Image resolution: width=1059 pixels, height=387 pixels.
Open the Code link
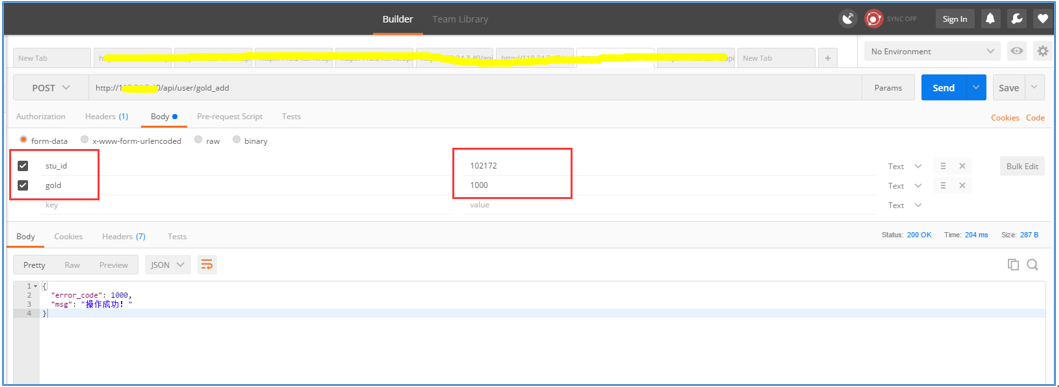[x=1035, y=118]
